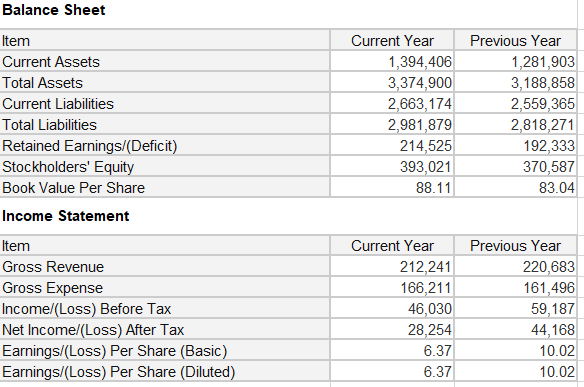Select Basic EPS previous year 10.02
Screen dimensions: 584x387
(x=557, y=351)
